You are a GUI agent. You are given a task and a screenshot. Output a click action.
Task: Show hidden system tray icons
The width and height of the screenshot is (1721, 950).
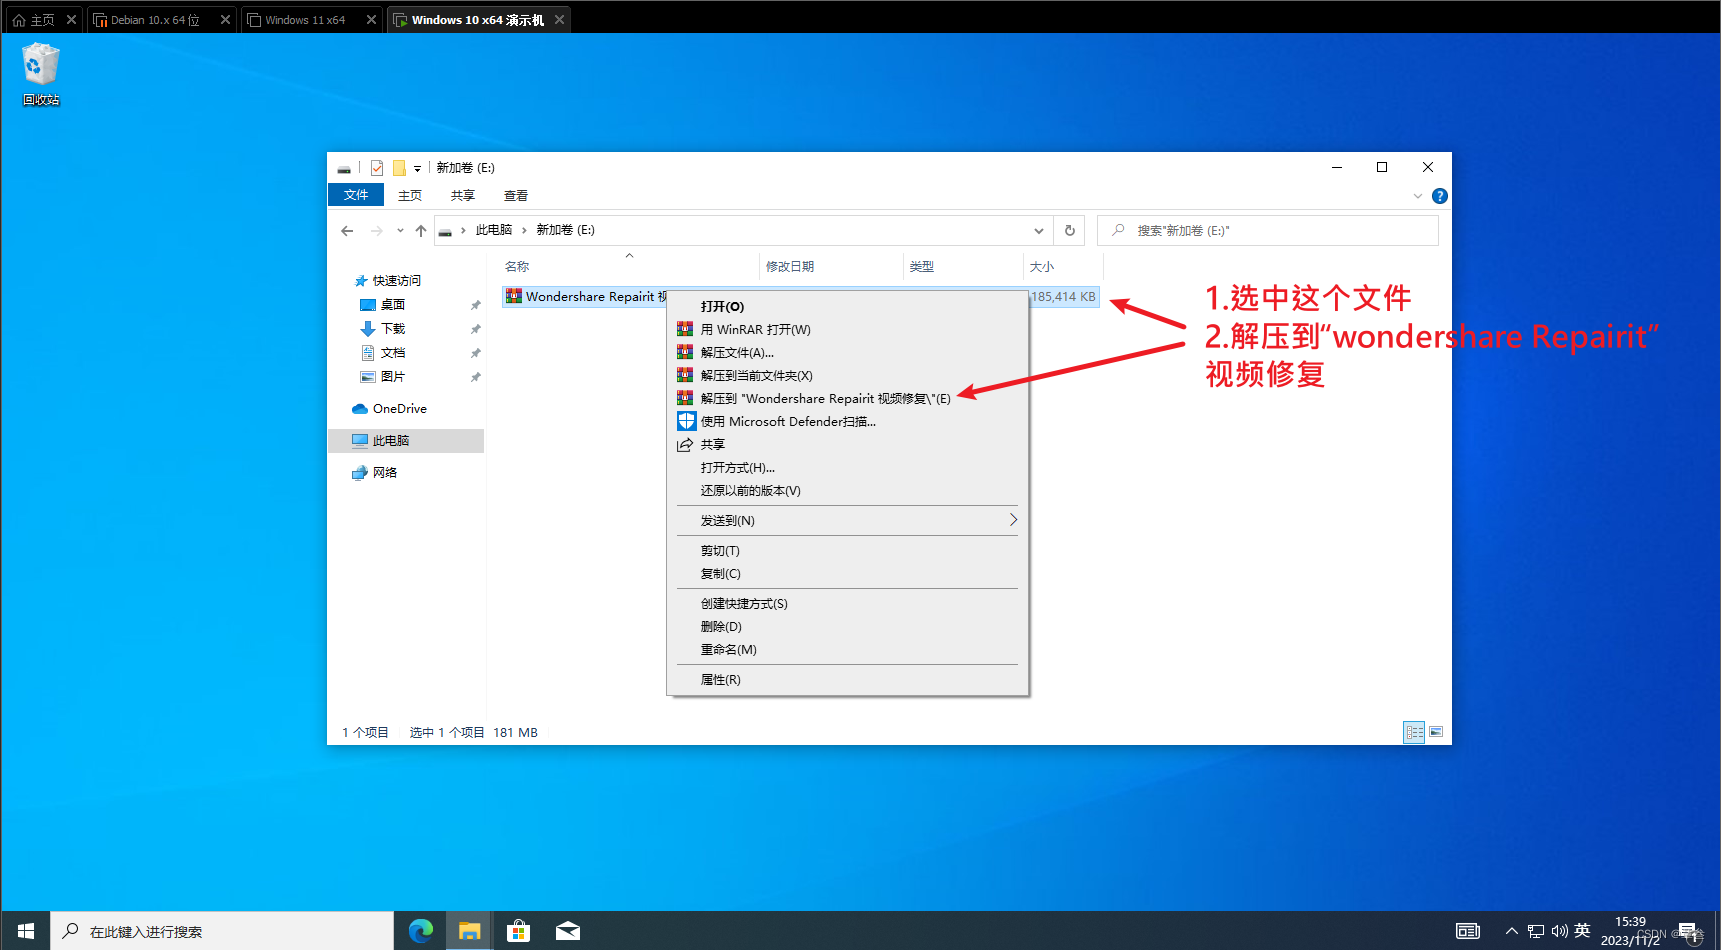click(x=1512, y=931)
